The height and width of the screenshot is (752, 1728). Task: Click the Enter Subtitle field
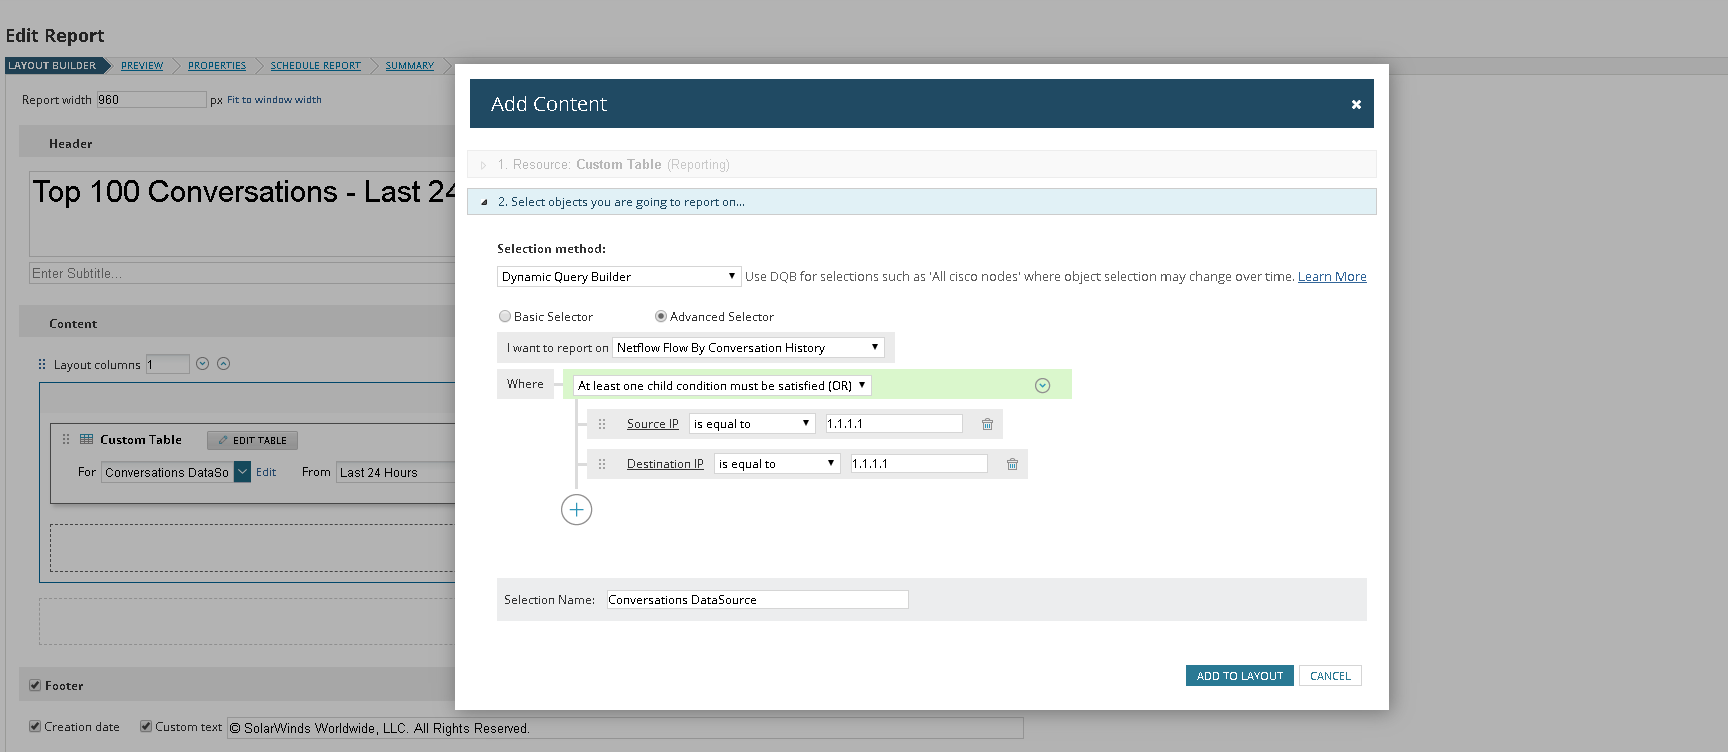click(243, 273)
